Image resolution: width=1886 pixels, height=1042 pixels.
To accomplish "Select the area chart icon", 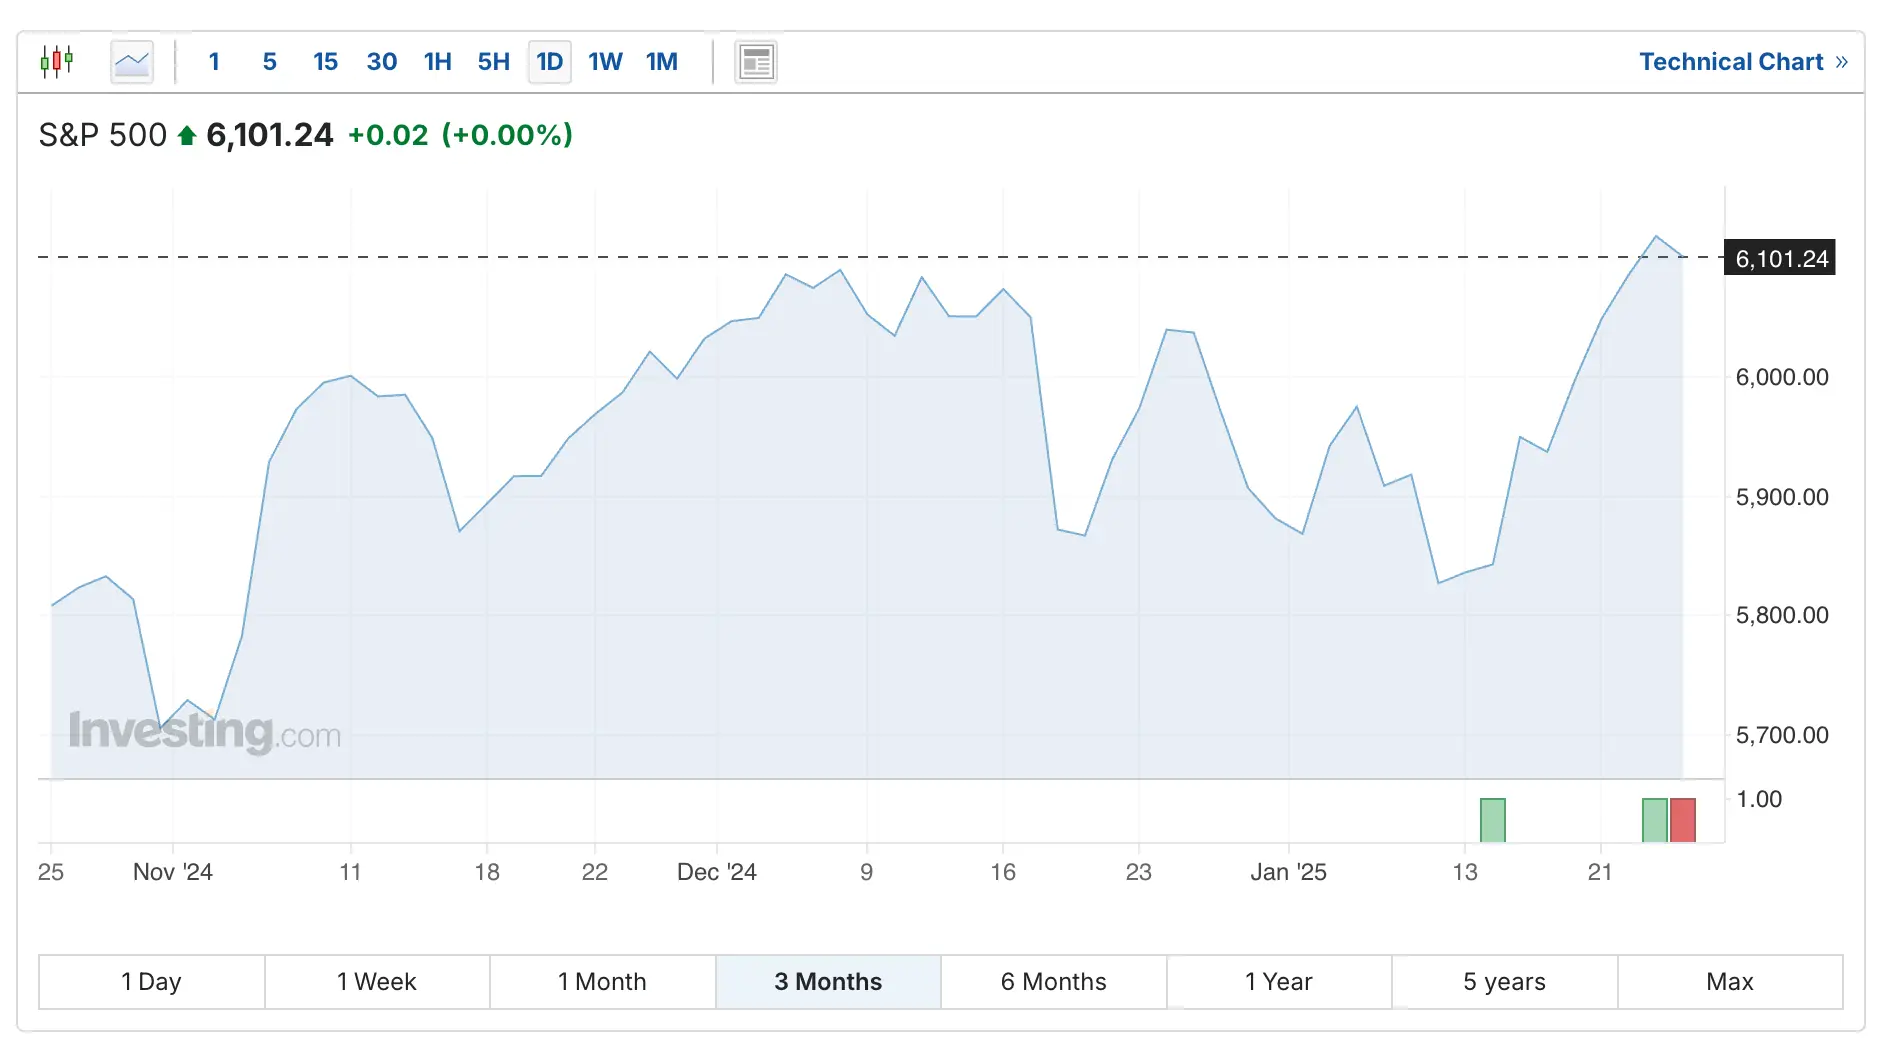I will tap(131, 62).
